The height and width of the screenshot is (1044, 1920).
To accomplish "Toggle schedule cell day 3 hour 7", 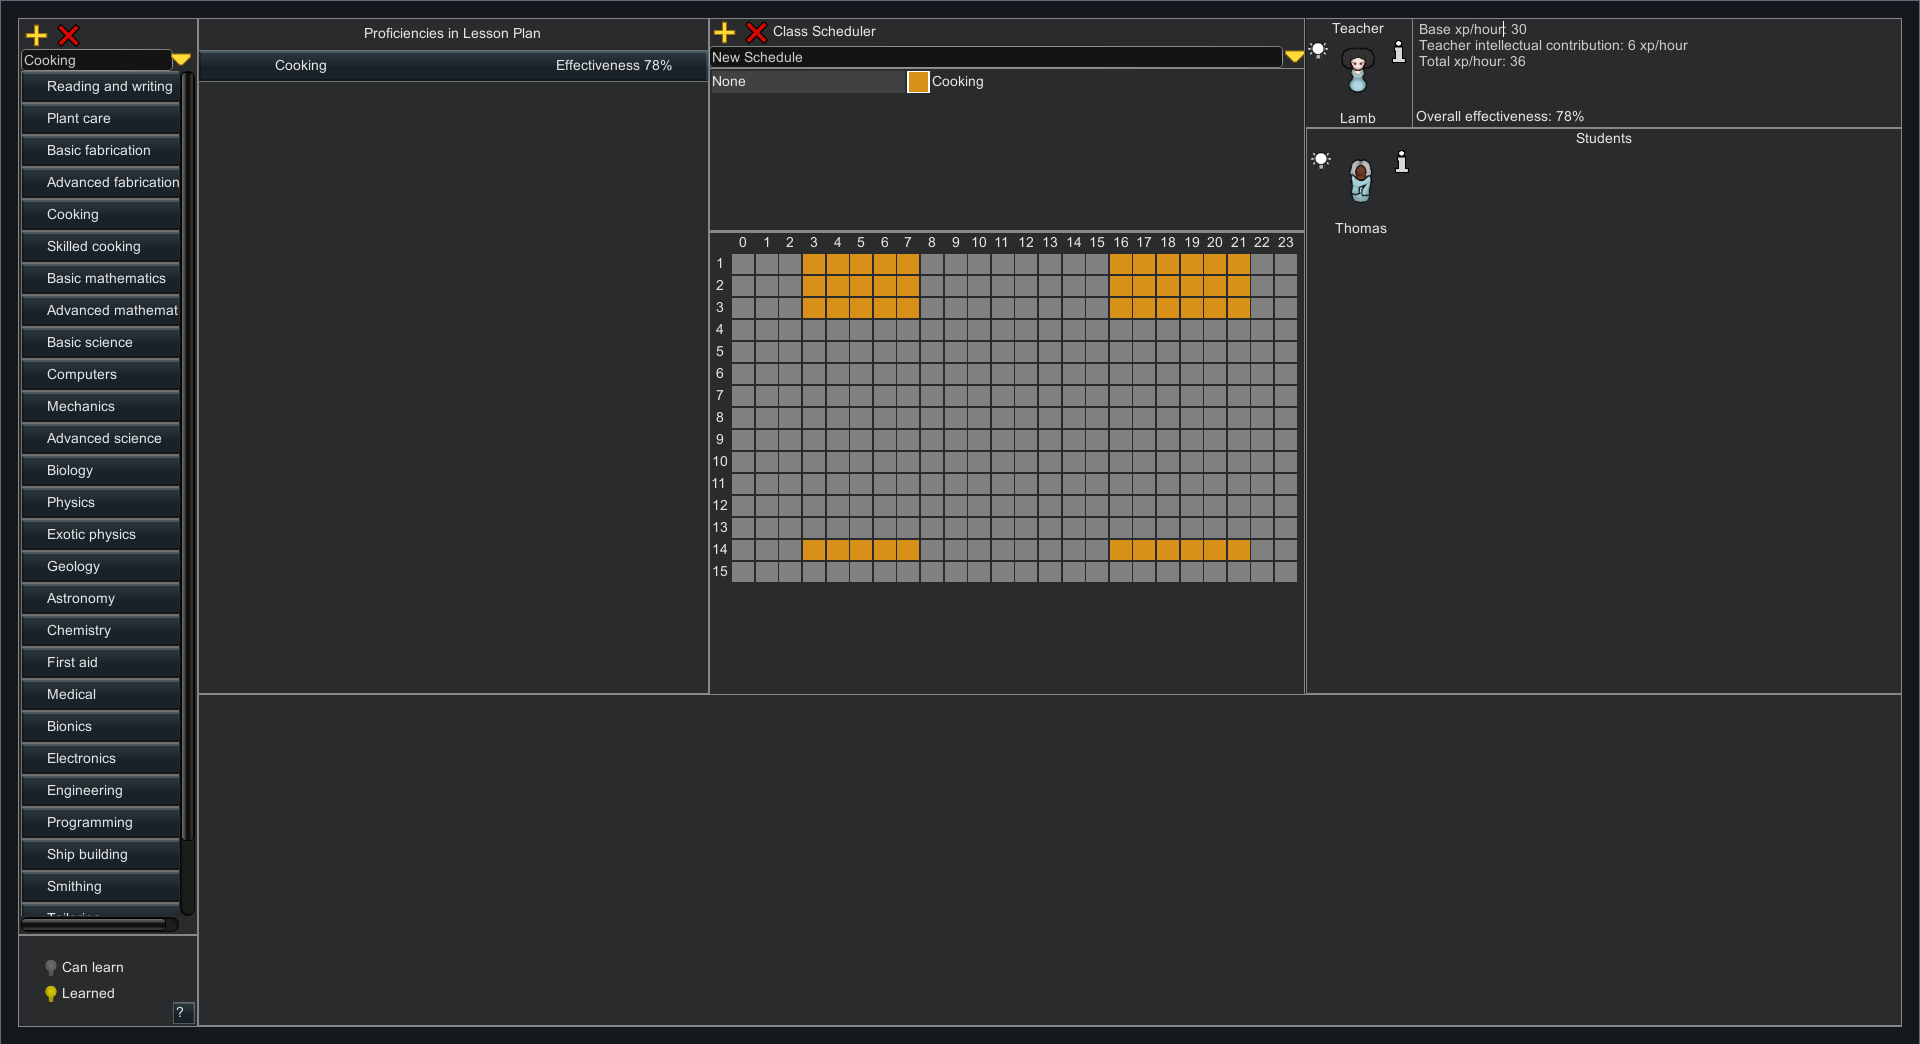I will 908,308.
